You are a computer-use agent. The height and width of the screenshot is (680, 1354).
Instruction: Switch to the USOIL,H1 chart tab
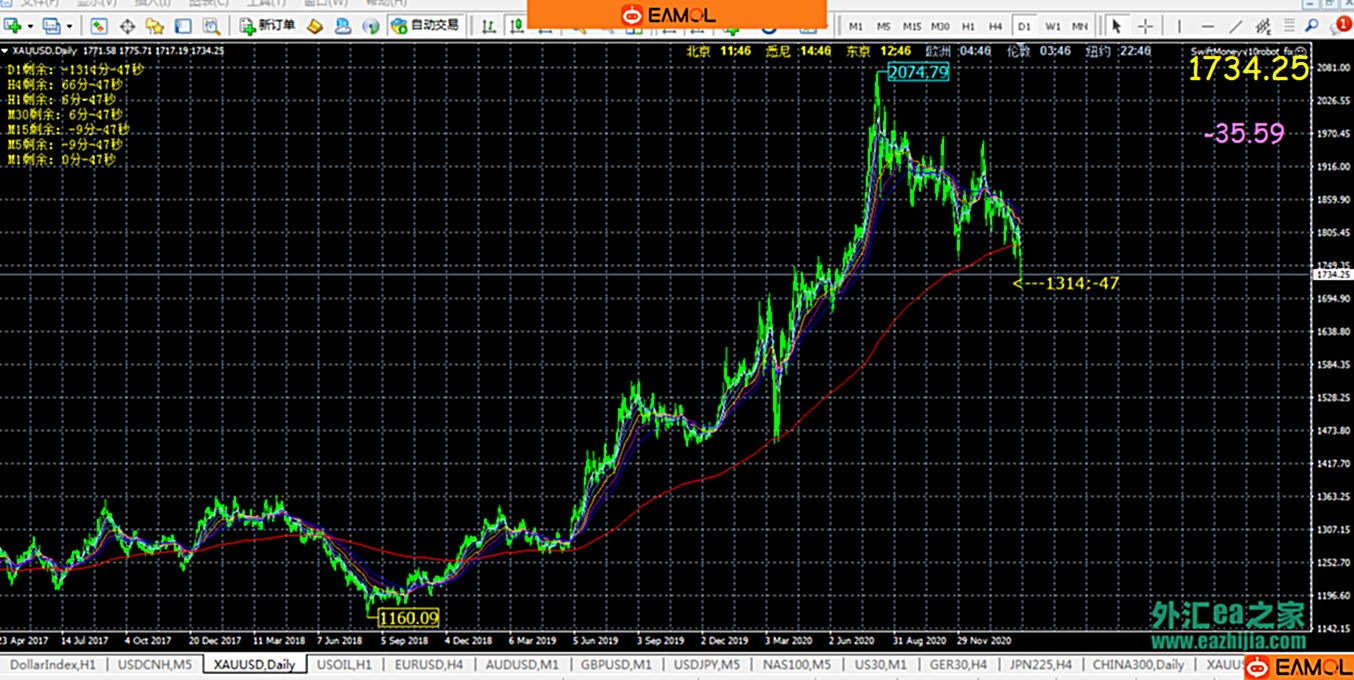pyautogui.click(x=345, y=664)
